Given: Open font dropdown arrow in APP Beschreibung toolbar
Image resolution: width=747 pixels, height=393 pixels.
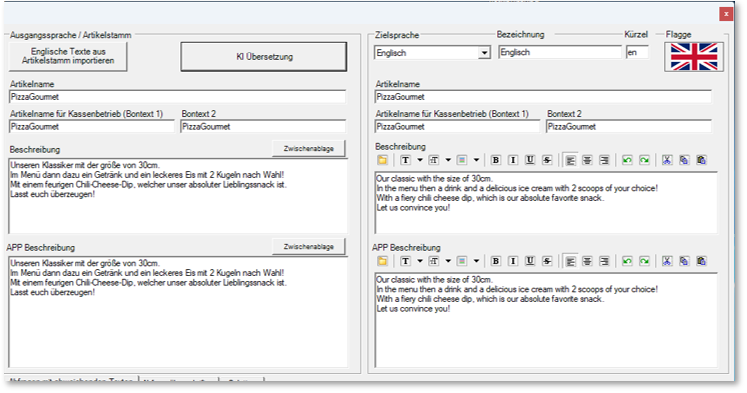Looking at the screenshot, I should 420,261.
